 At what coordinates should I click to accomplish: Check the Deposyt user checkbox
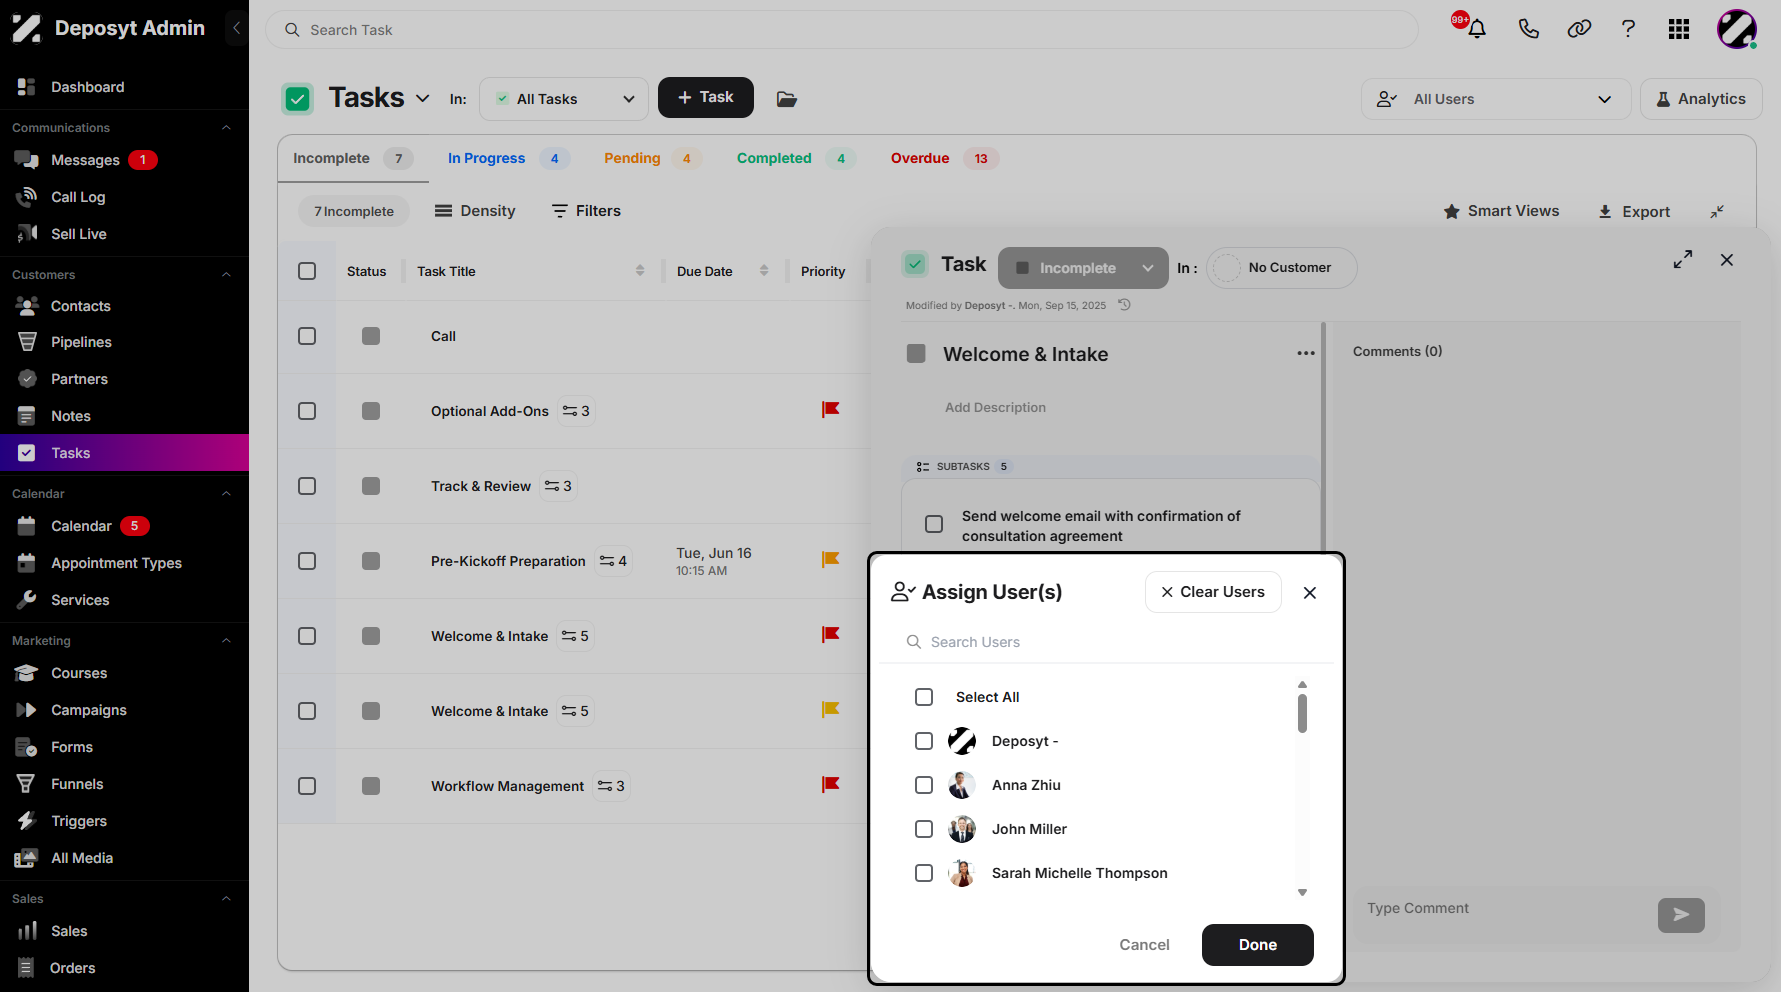pyautogui.click(x=924, y=741)
